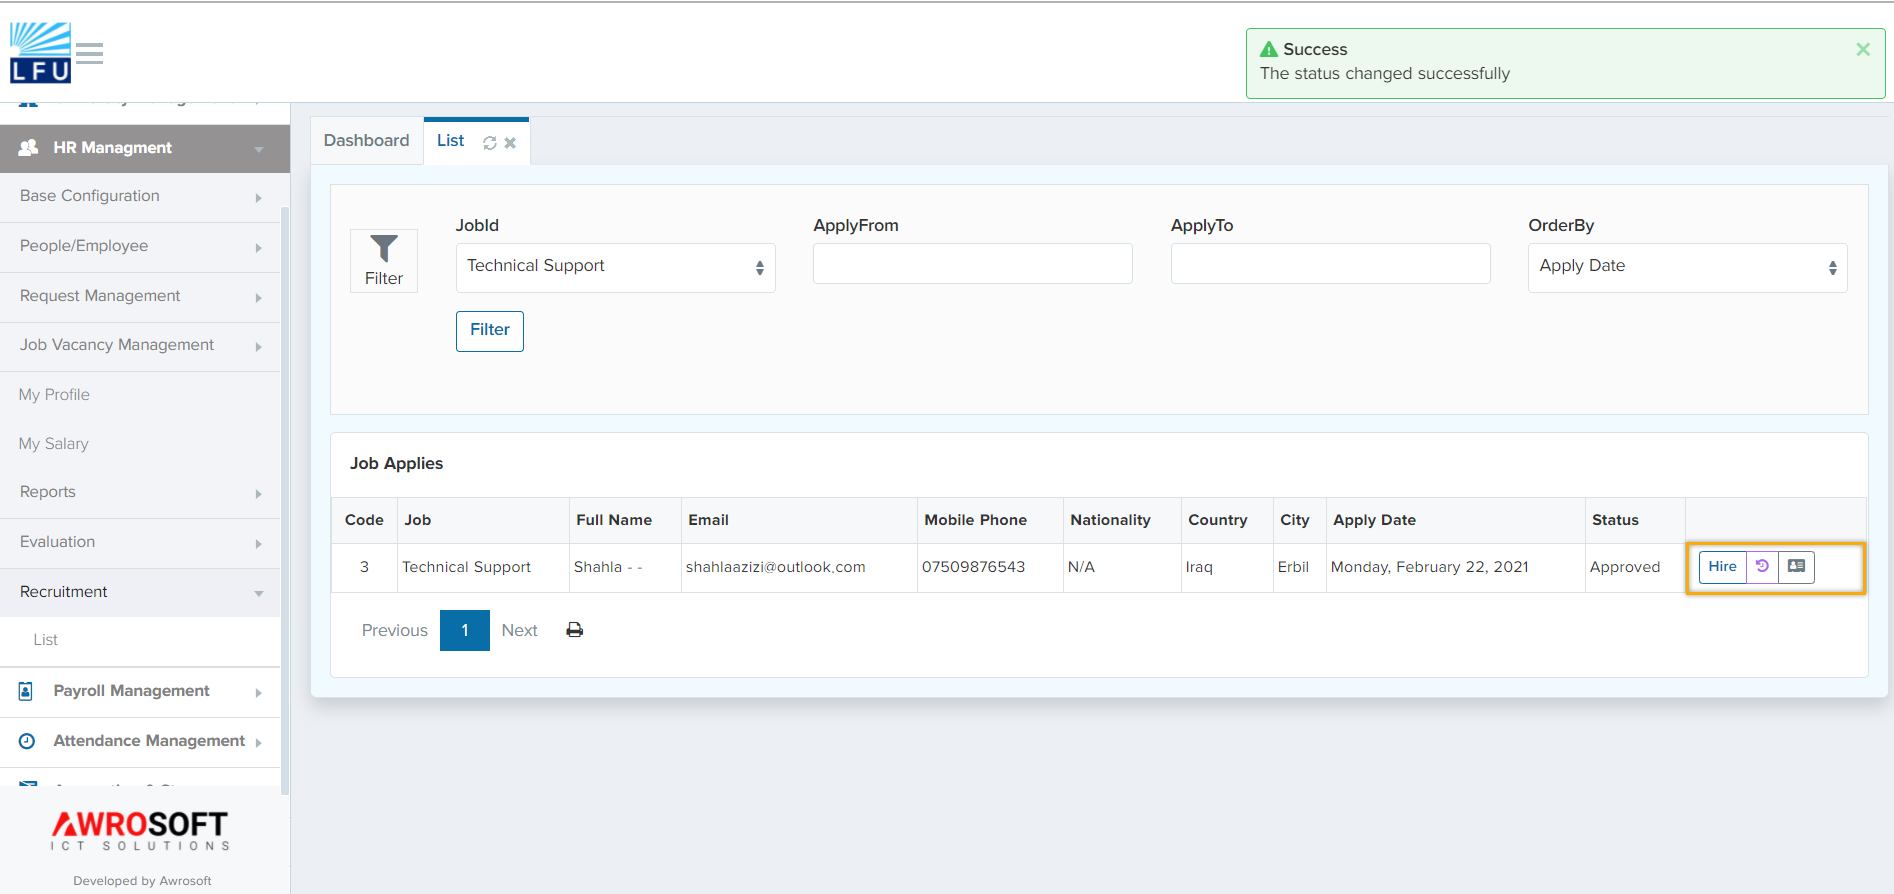Open the OrderBy dropdown
This screenshot has width=1894, height=894.
click(x=1687, y=267)
